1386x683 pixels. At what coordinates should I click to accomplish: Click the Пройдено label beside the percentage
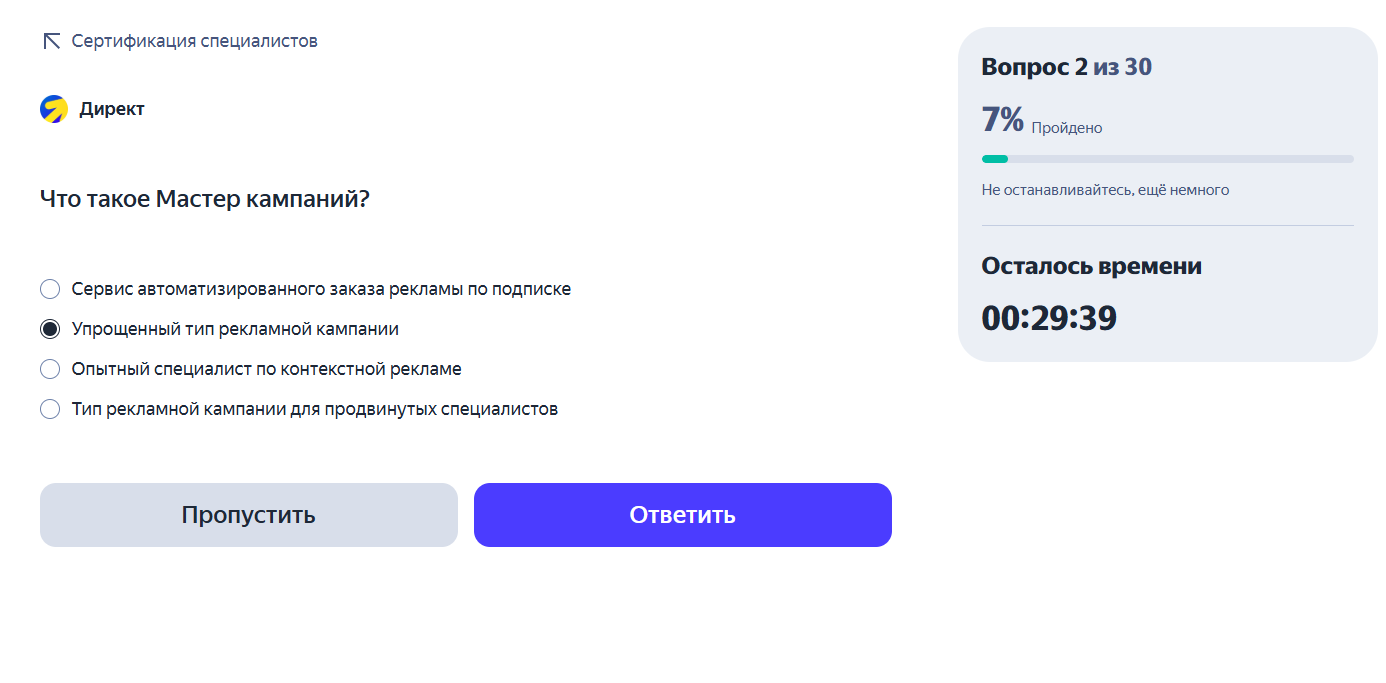[x=1067, y=128]
